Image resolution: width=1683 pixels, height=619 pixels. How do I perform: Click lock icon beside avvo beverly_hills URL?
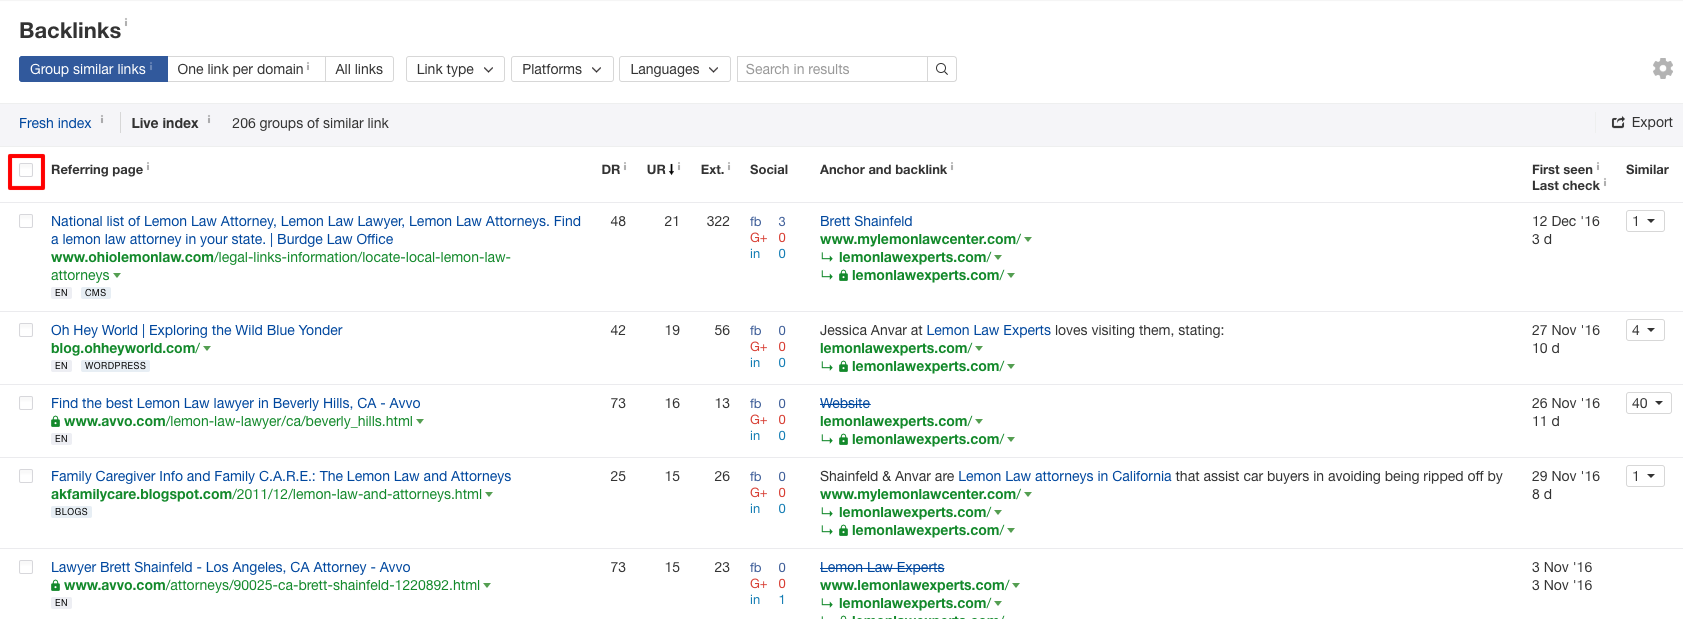coord(56,422)
